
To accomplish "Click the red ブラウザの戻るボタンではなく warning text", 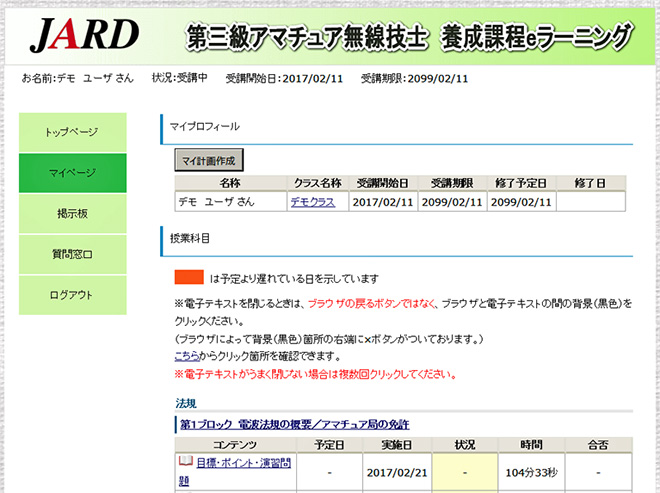I will 373,303.
